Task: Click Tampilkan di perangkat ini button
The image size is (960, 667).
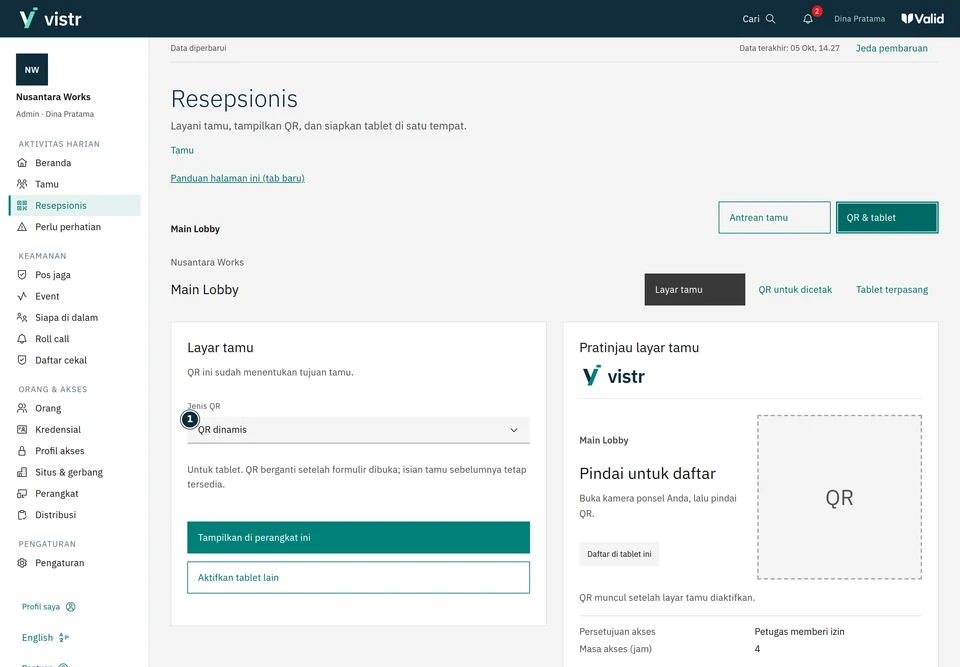Action: pos(358,538)
